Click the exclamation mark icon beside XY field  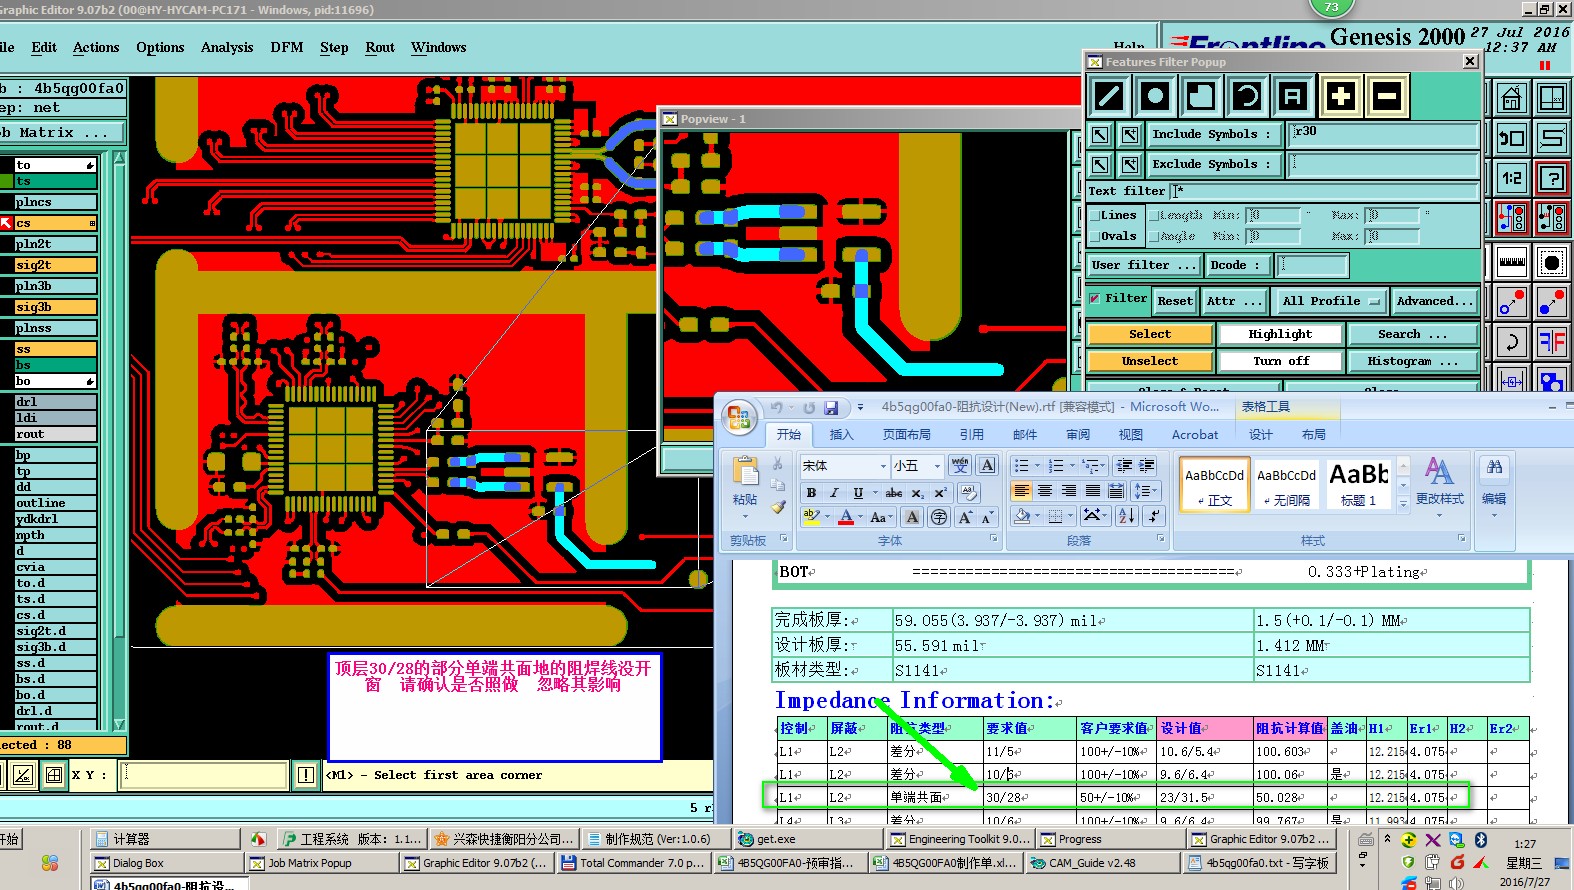(306, 775)
